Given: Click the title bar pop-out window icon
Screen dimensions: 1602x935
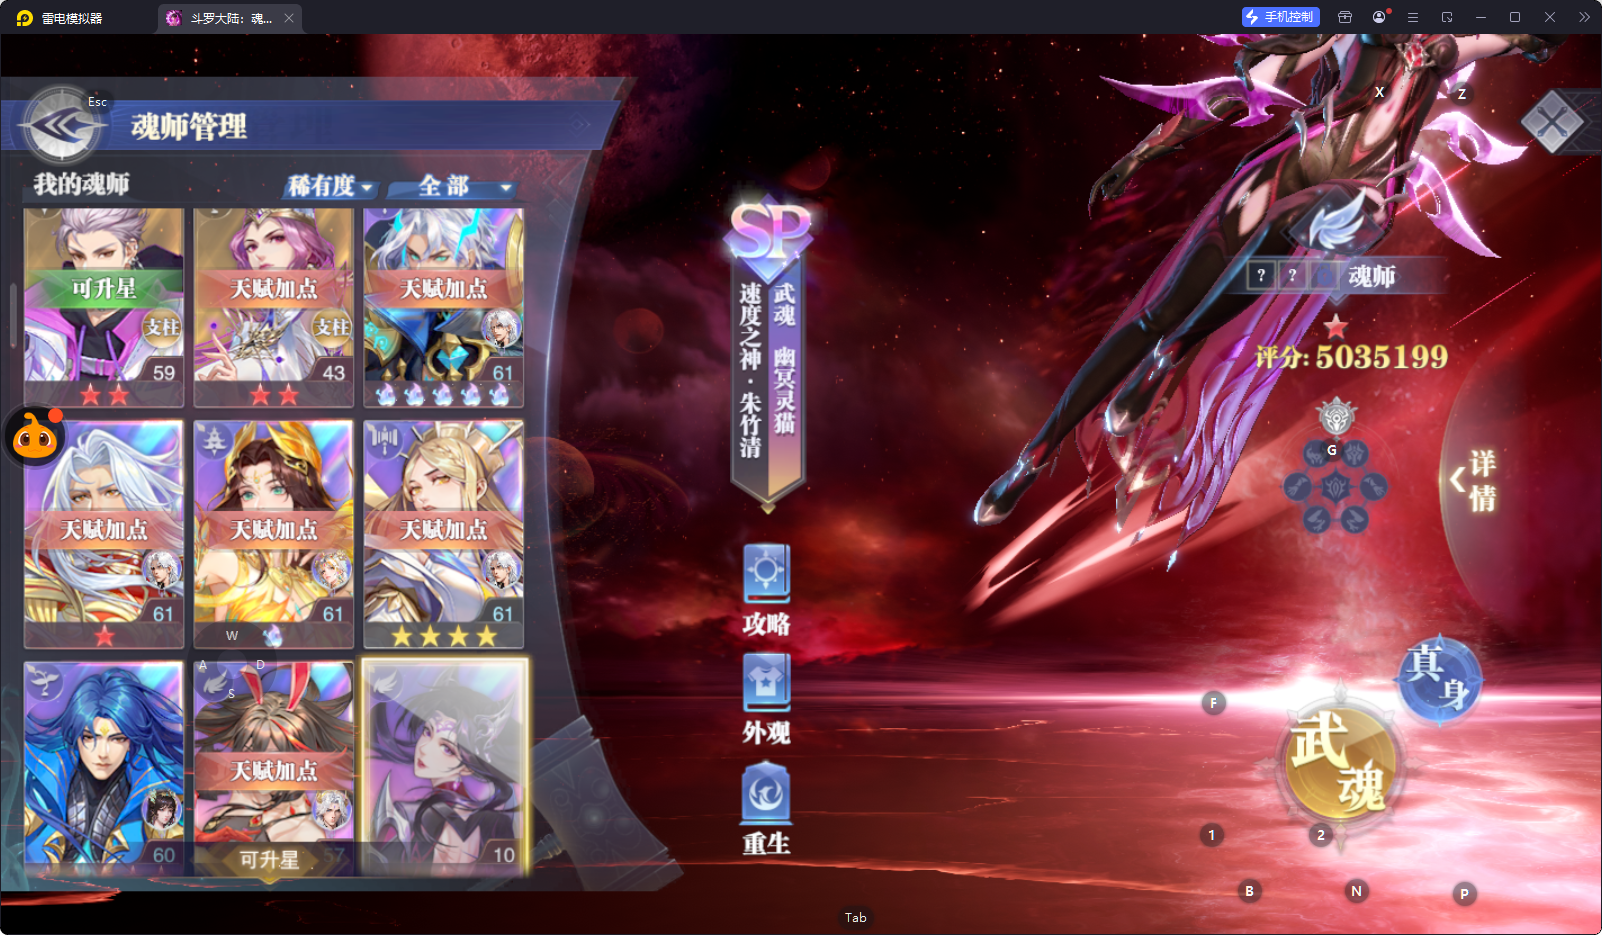Looking at the screenshot, I should point(1447,17).
